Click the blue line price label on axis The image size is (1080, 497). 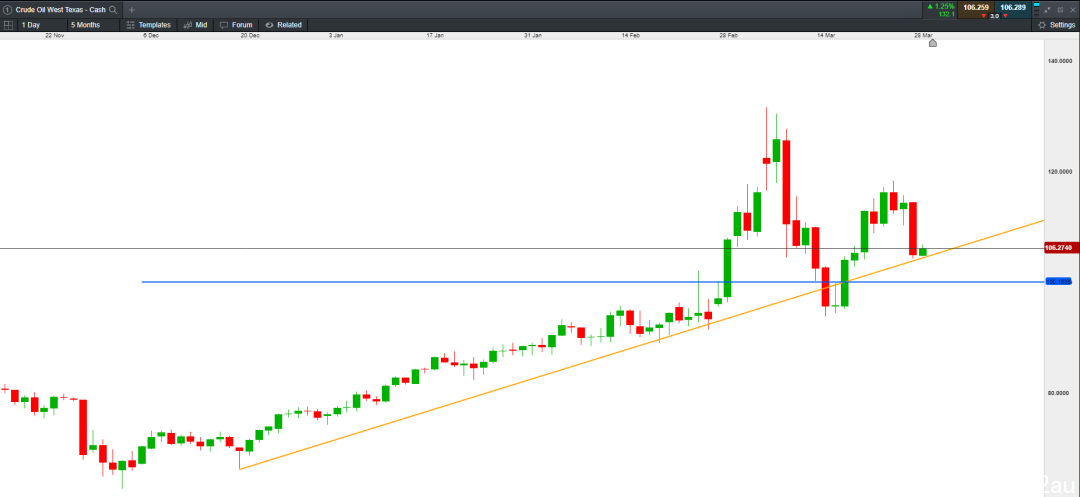coord(1059,282)
